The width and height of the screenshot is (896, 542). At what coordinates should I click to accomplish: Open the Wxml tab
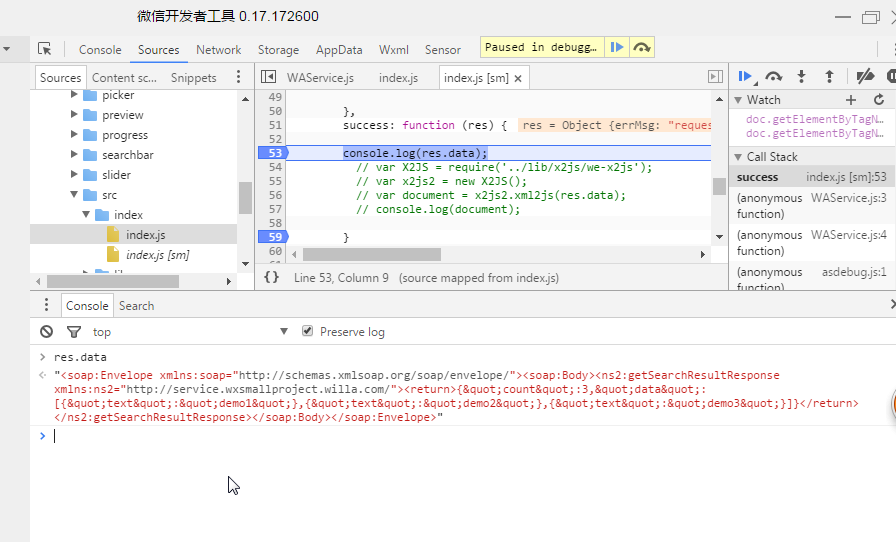[394, 50]
